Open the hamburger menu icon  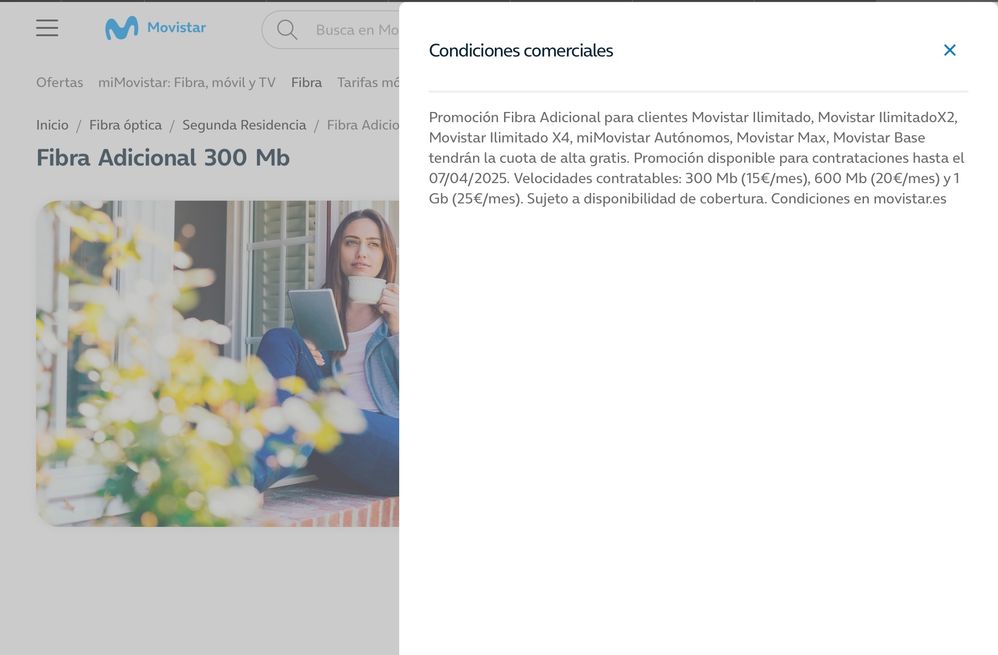click(47, 28)
